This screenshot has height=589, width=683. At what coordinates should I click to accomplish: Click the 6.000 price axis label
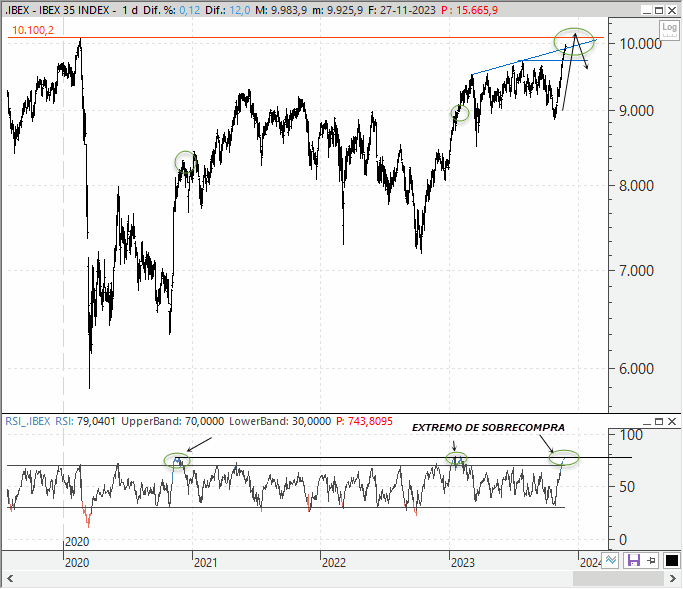(636, 369)
